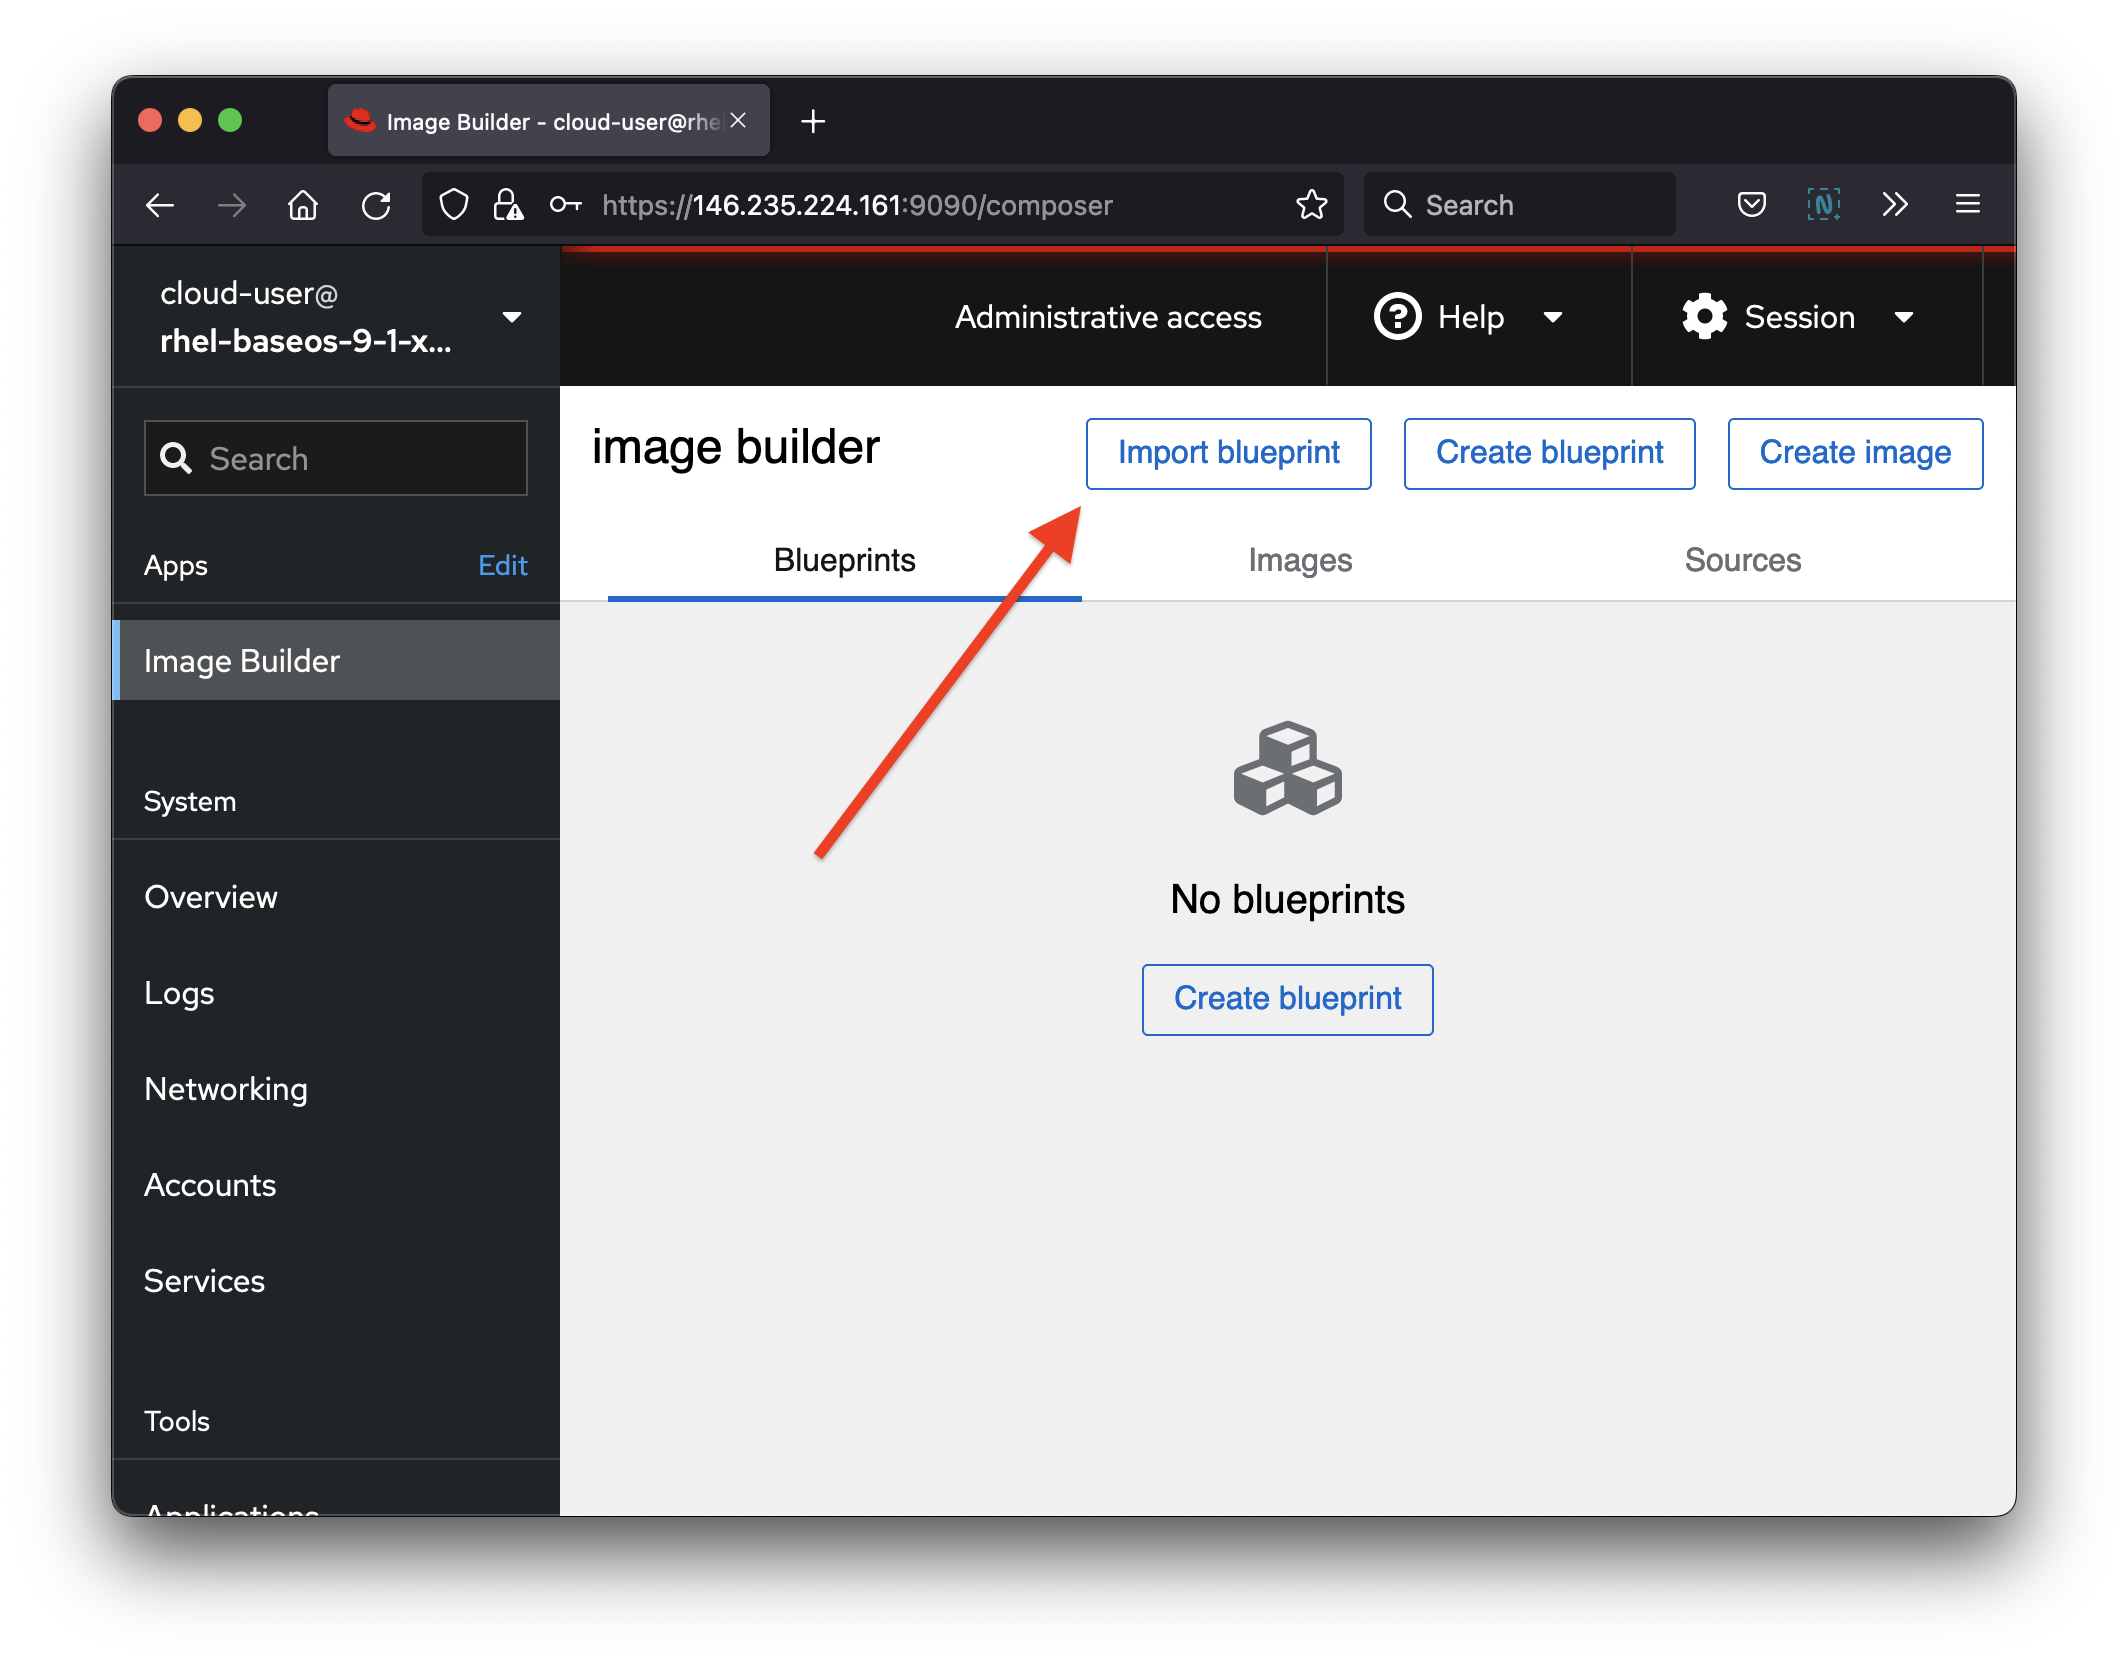The width and height of the screenshot is (2128, 1664).
Task: Click the Import blueprint button
Action: click(x=1228, y=453)
